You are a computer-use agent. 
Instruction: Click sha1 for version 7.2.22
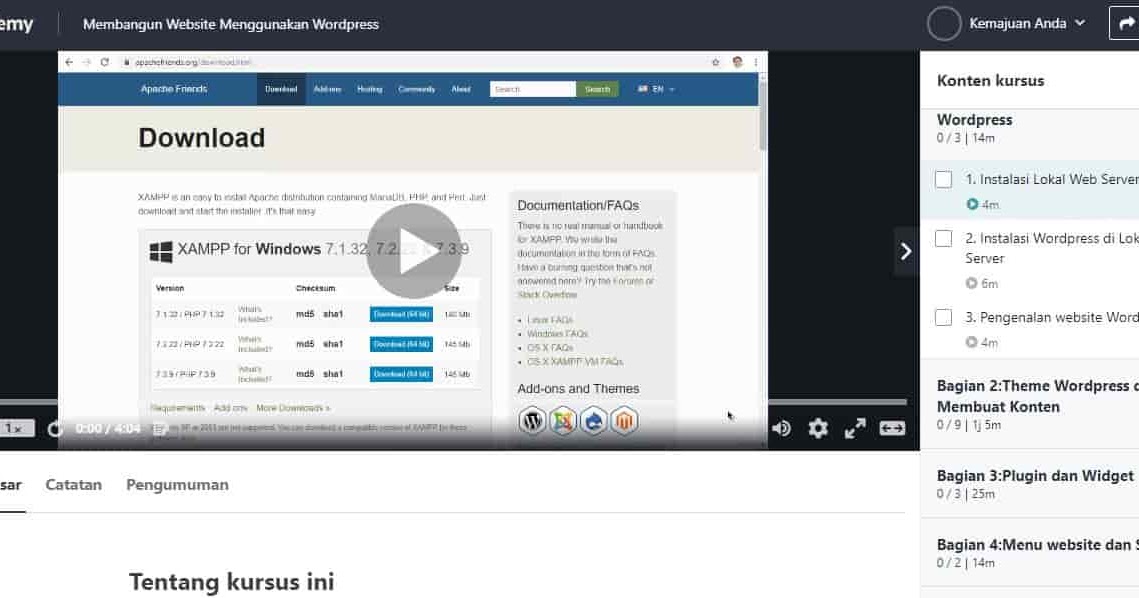333,344
